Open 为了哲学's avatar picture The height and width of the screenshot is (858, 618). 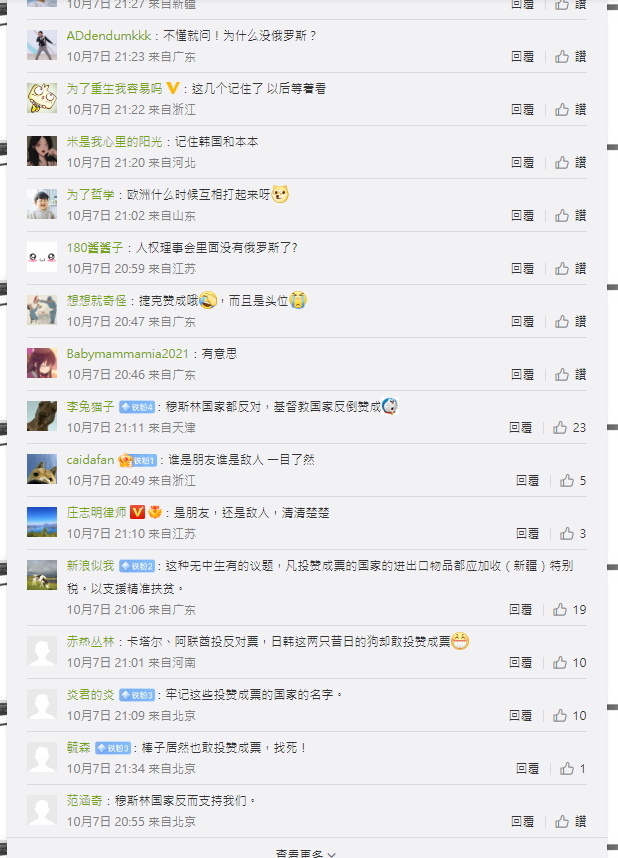42,204
